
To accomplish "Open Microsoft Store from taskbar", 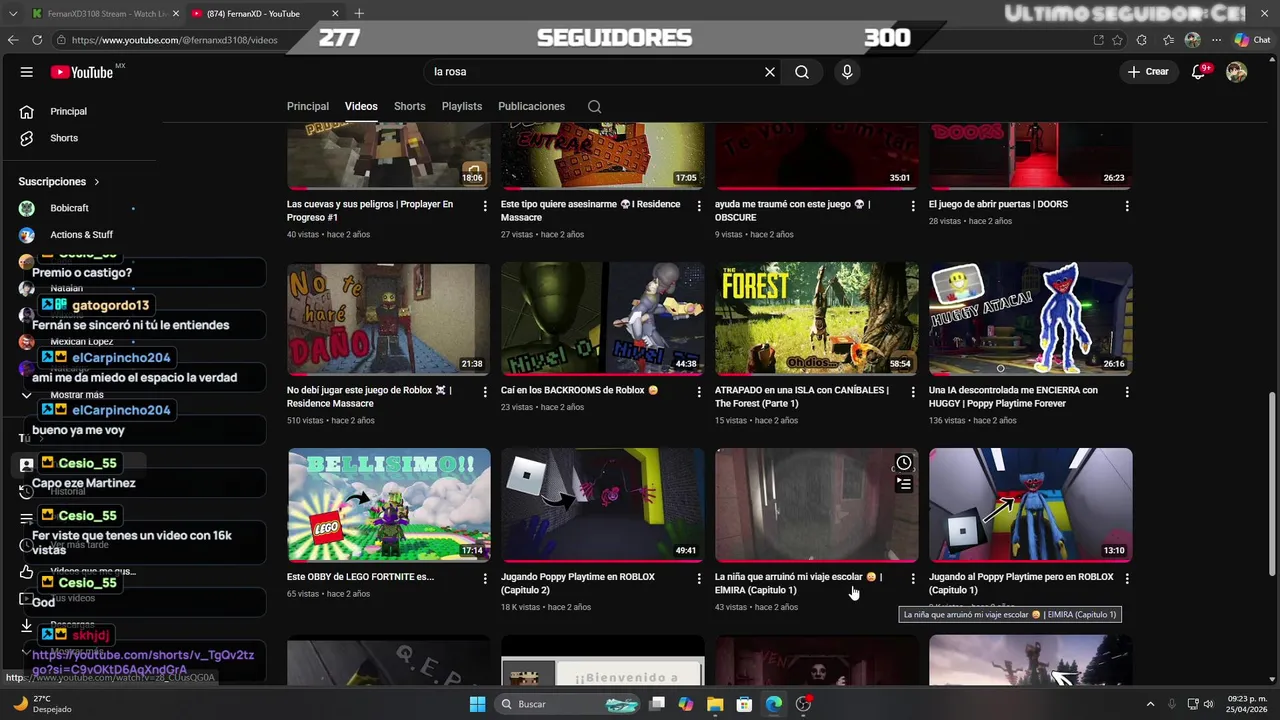I will click(744, 704).
